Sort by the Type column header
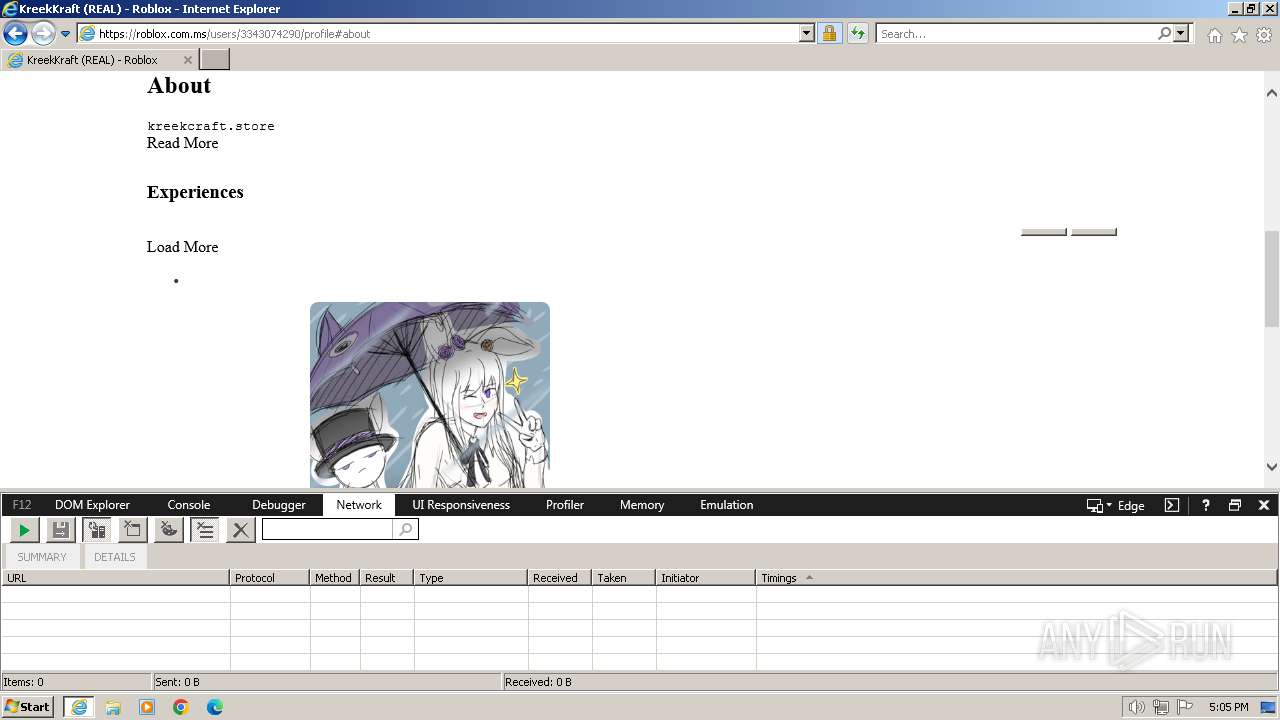Image resolution: width=1280 pixels, height=720 pixels. point(470,578)
